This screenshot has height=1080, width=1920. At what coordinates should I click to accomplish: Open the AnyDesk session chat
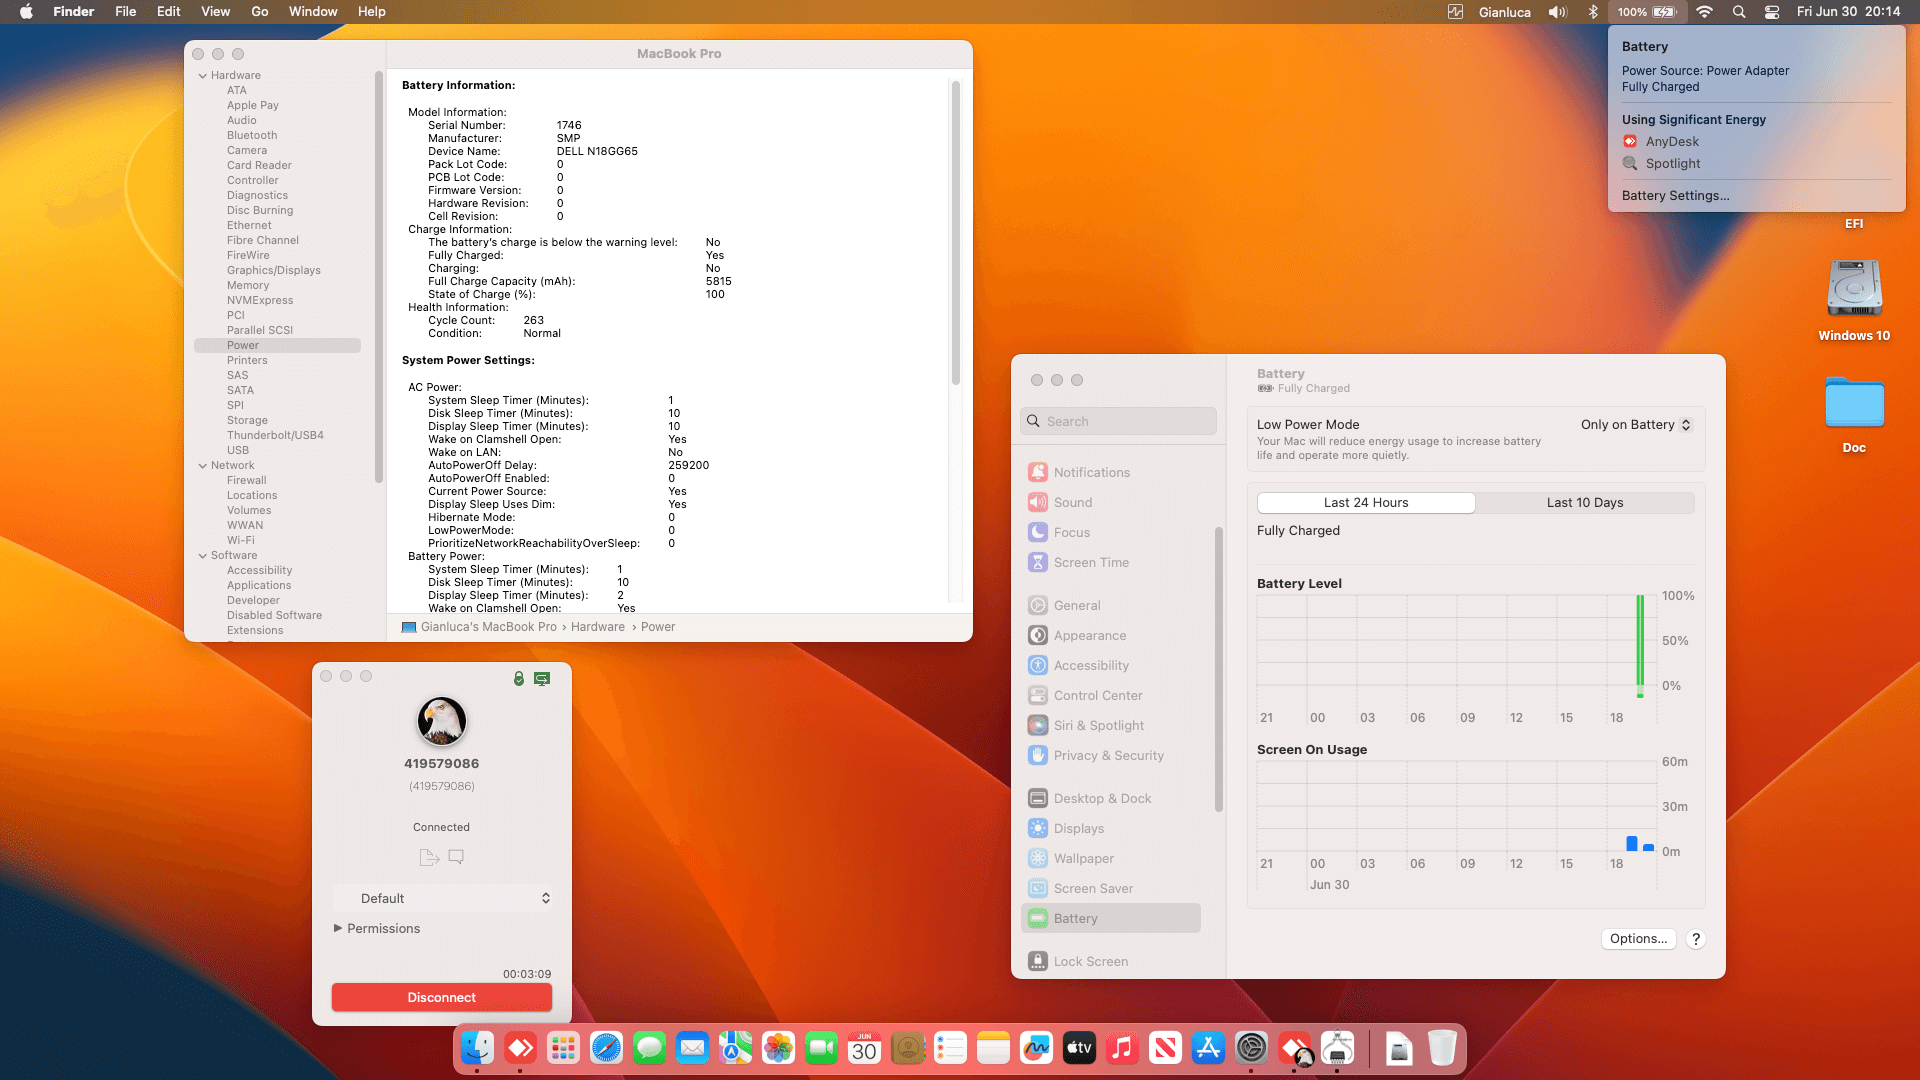click(x=457, y=857)
